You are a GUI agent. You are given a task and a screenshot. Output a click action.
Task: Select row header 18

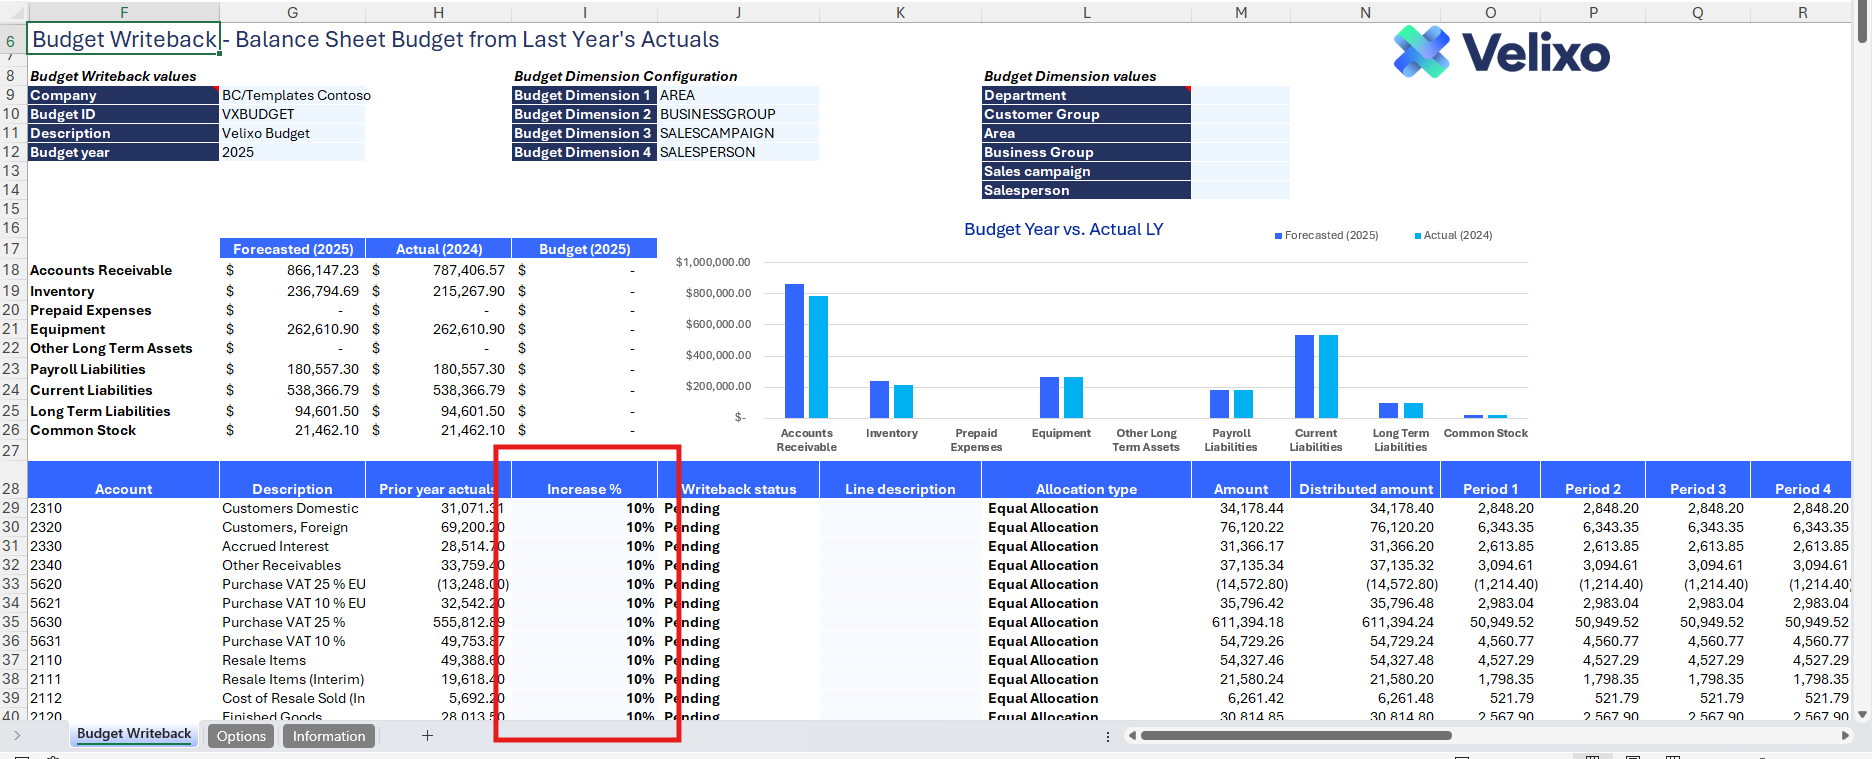tap(11, 270)
